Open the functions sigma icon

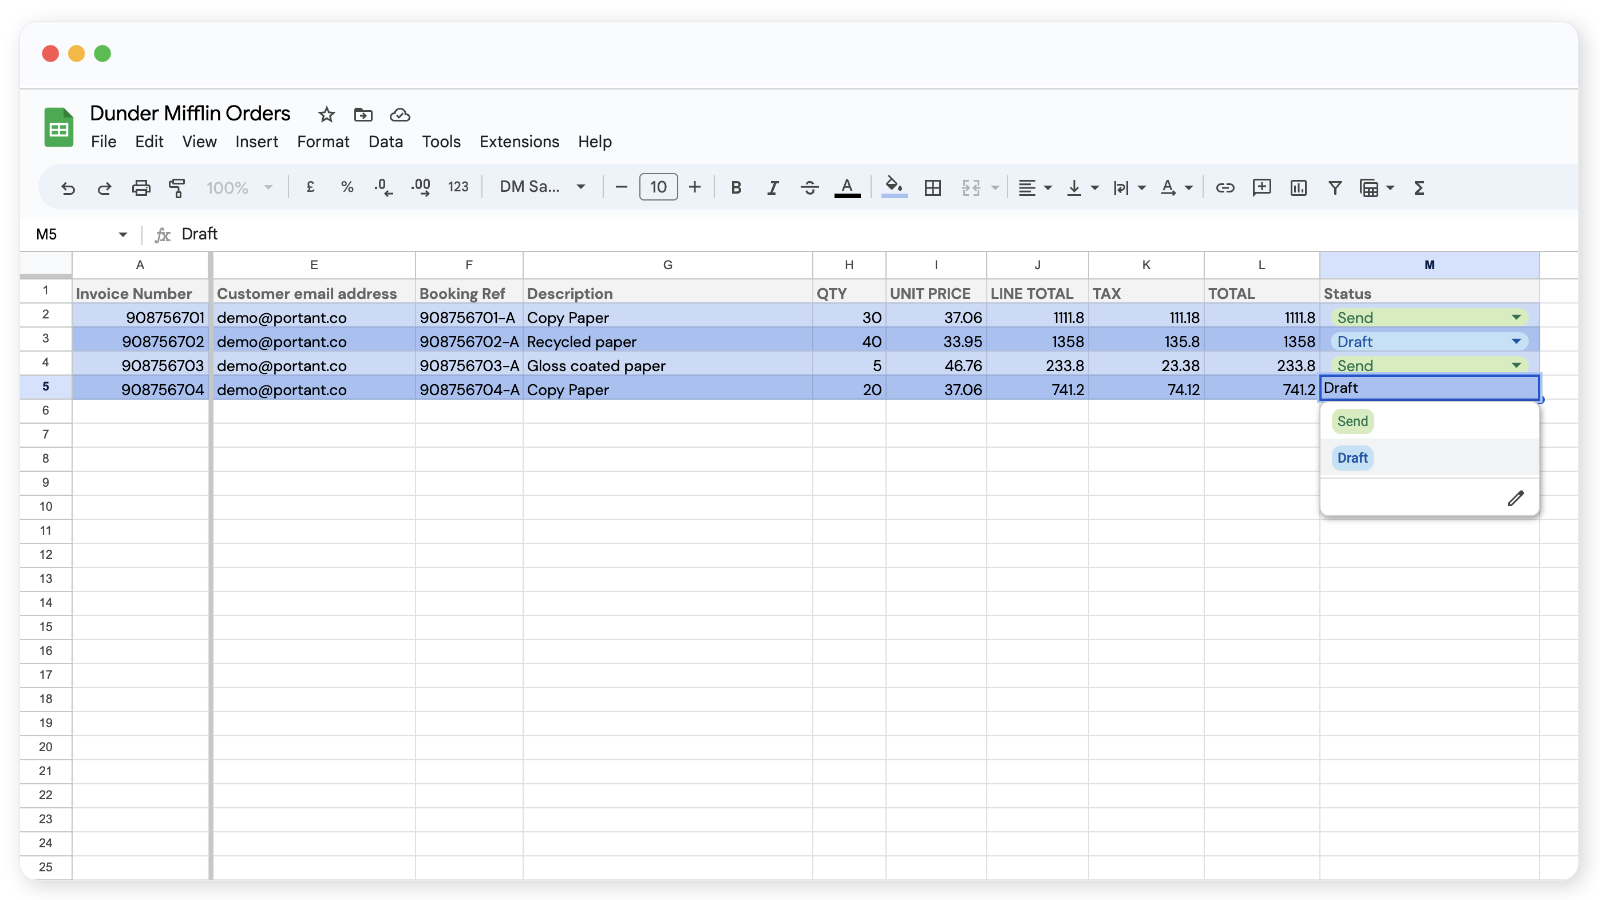1418,188
